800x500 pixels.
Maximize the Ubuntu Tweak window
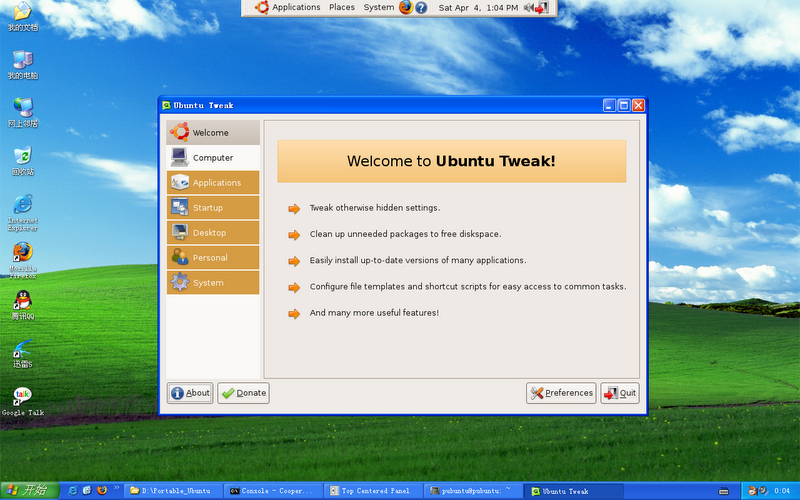click(623, 106)
